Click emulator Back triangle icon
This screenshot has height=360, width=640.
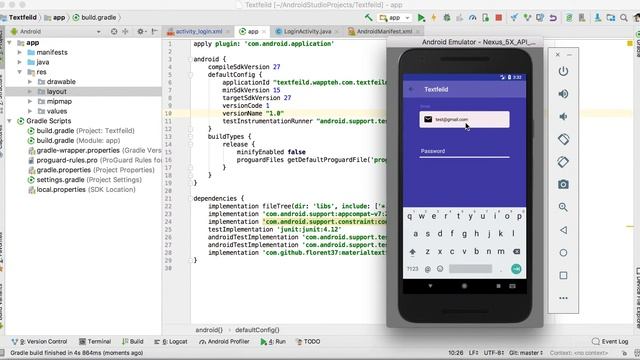563,230
